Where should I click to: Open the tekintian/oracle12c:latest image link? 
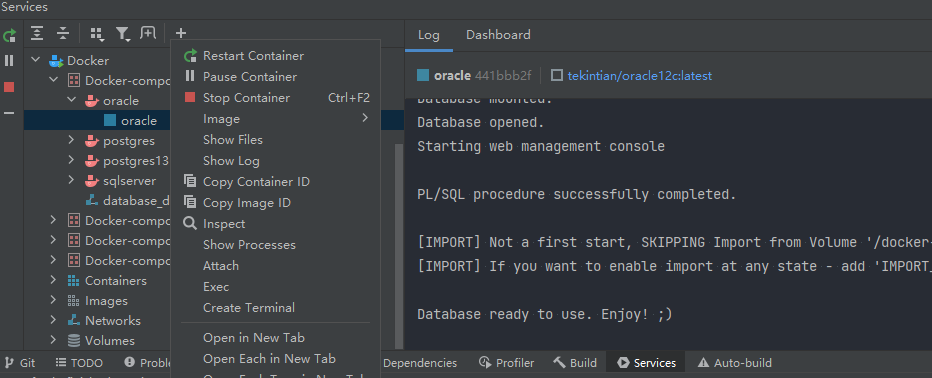[640, 76]
